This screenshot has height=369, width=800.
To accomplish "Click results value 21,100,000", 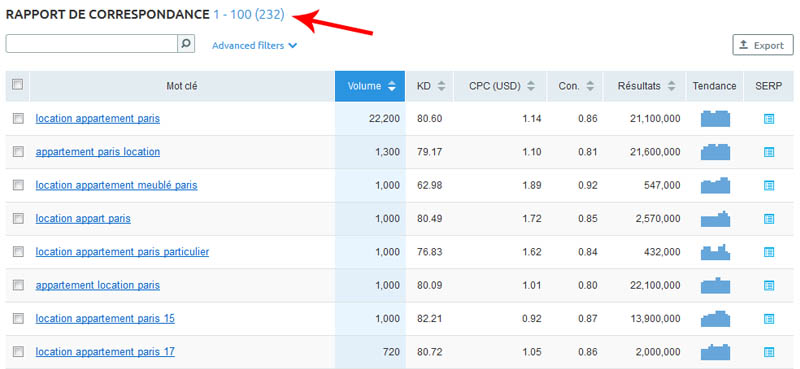I will pyautogui.click(x=655, y=118).
